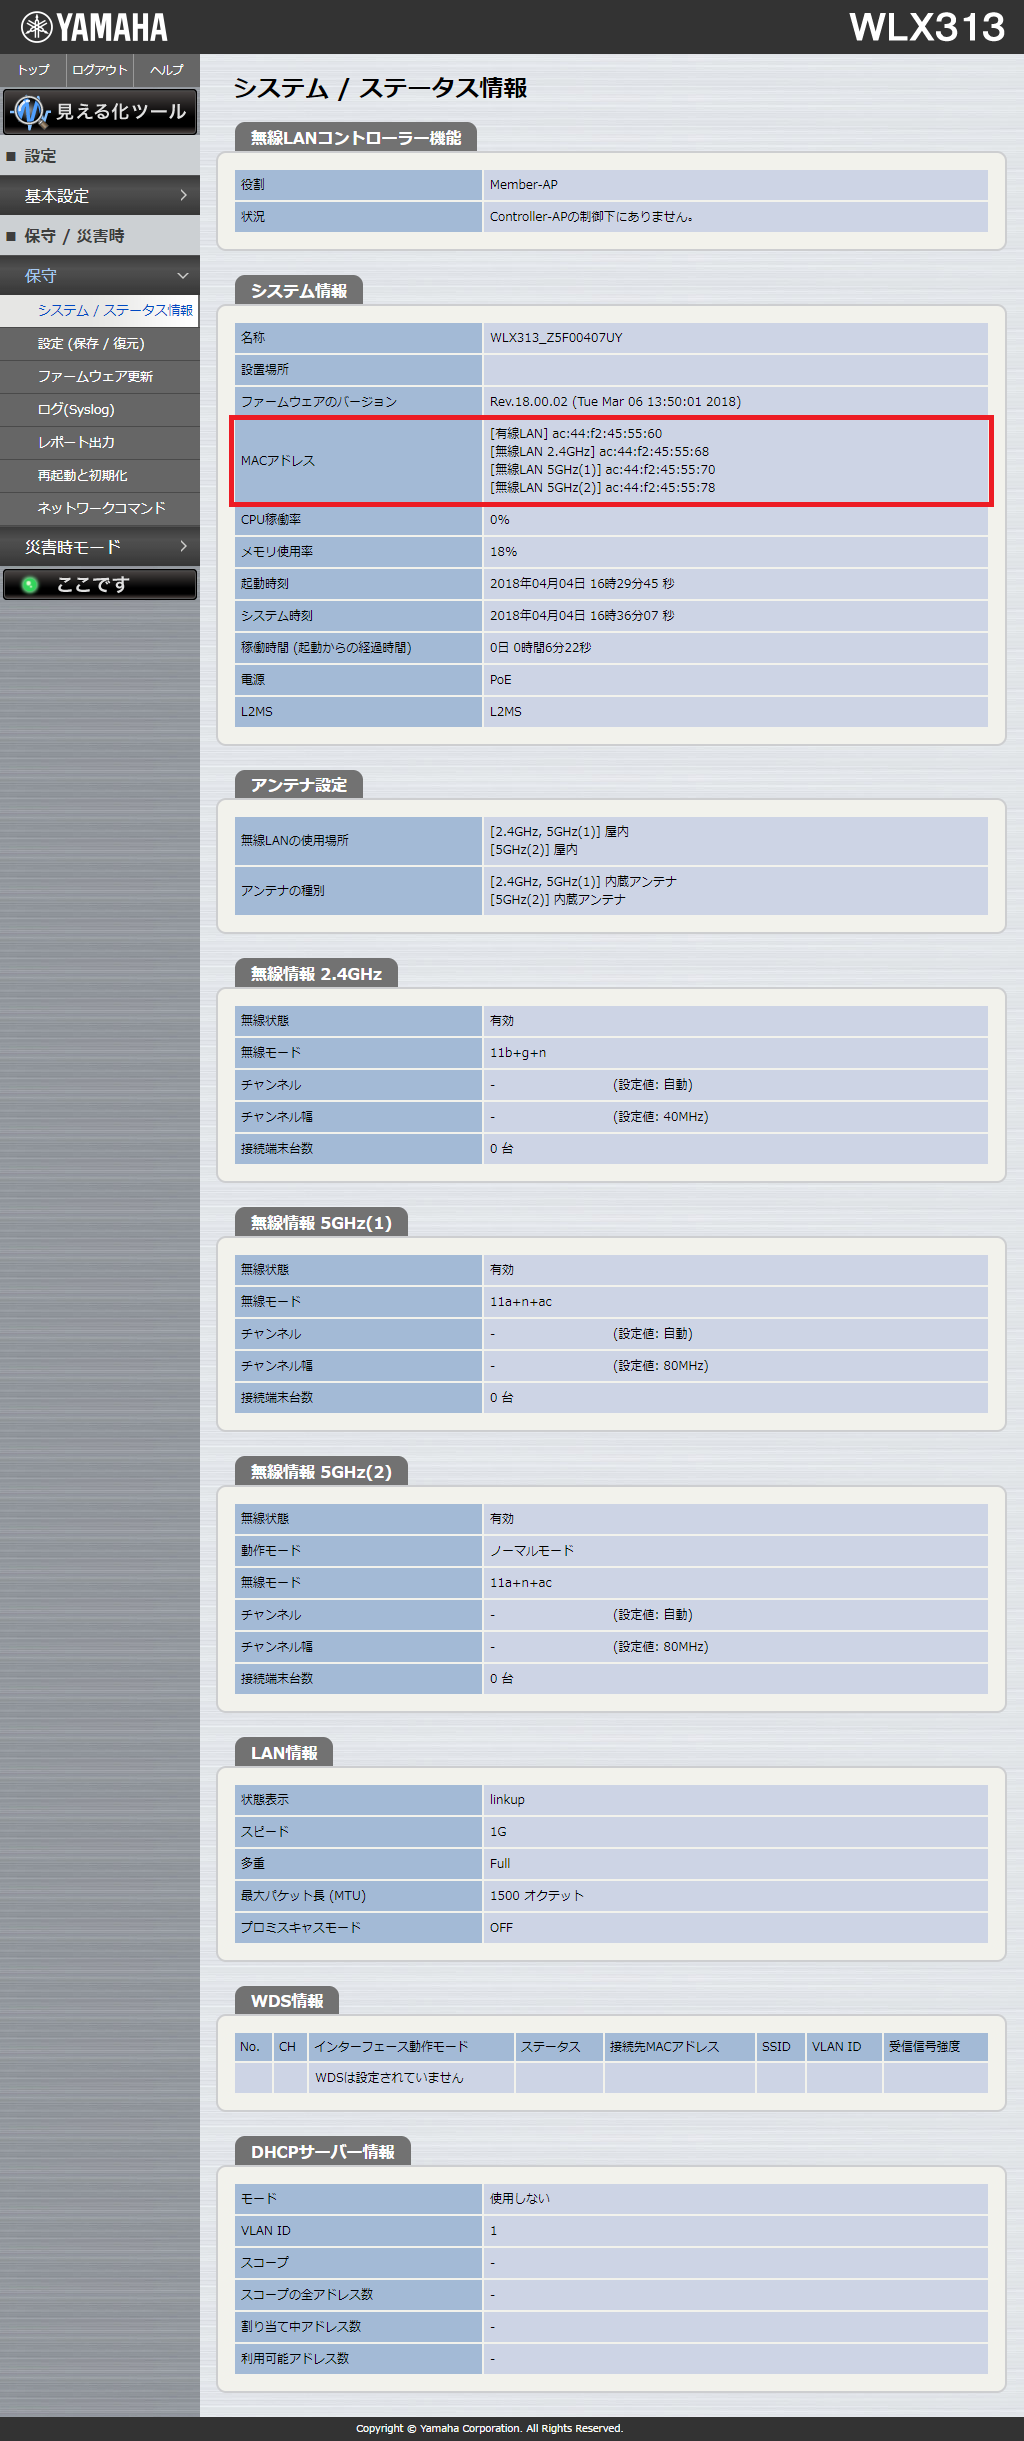Click the WDSは設定されていません message
Image resolution: width=1024 pixels, height=2441 pixels.
(x=389, y=2078)
